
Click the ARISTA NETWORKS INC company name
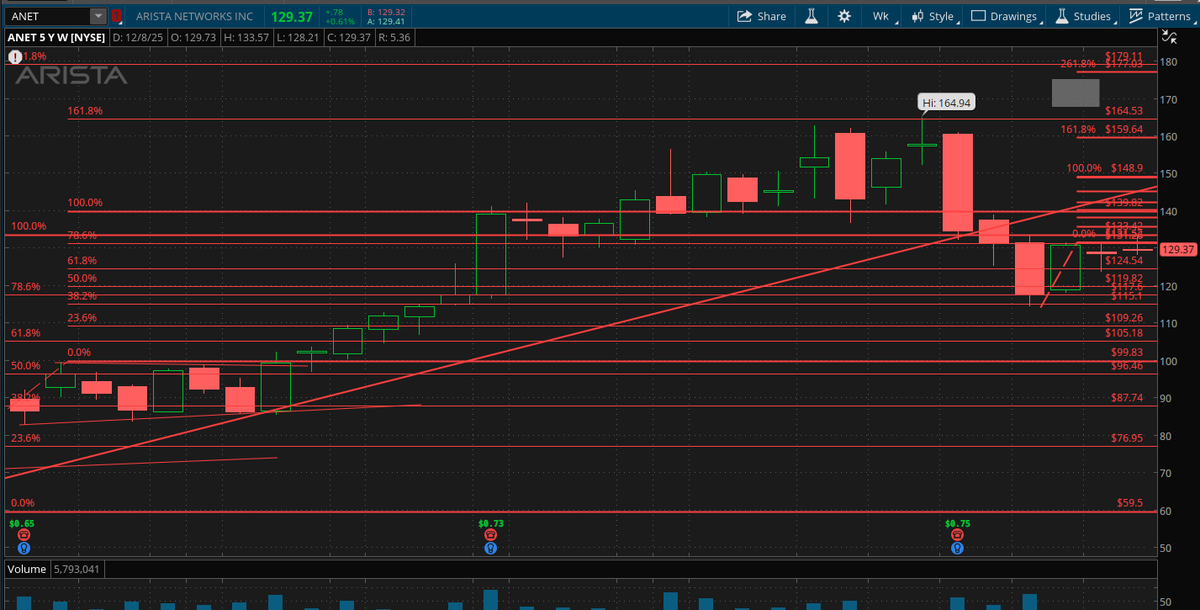pyautogui.click(x=196, y=16)
